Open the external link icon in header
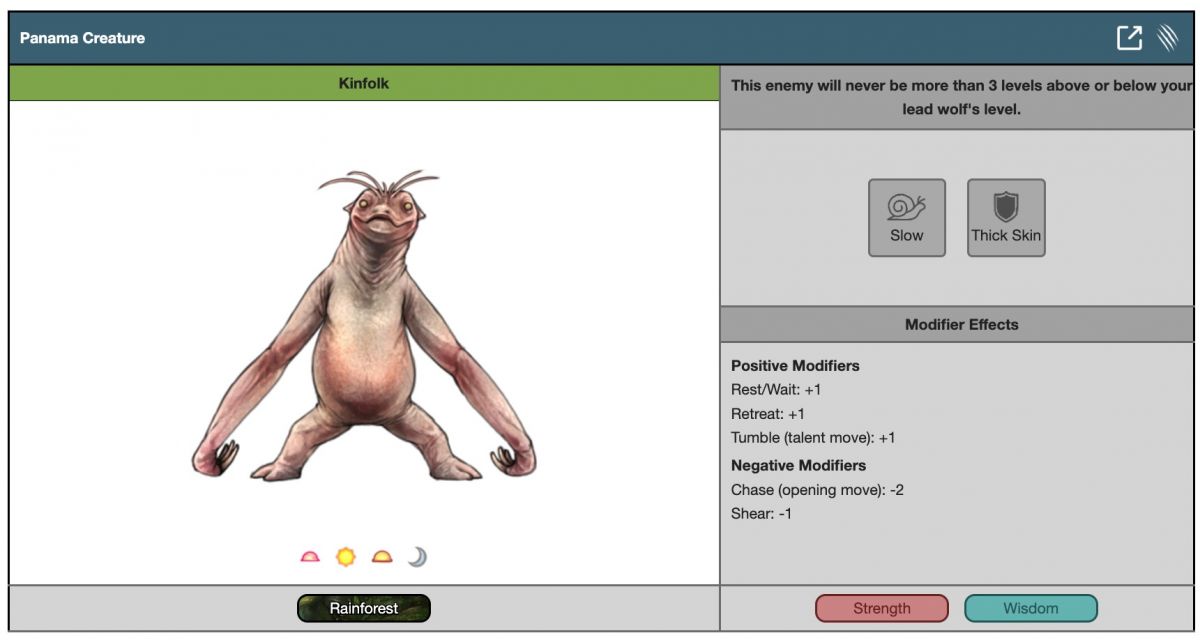 pyautogui.click(x=1129, y=38)
